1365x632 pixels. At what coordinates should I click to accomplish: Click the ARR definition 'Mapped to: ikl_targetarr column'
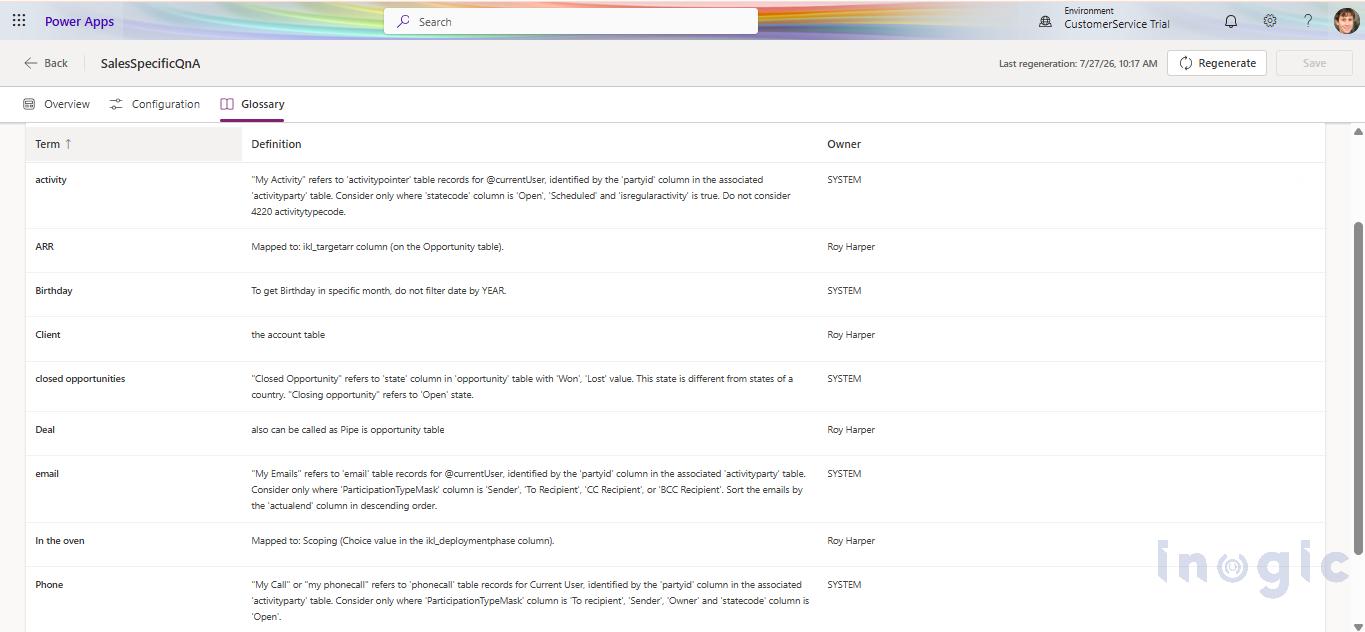click(377, 247)
